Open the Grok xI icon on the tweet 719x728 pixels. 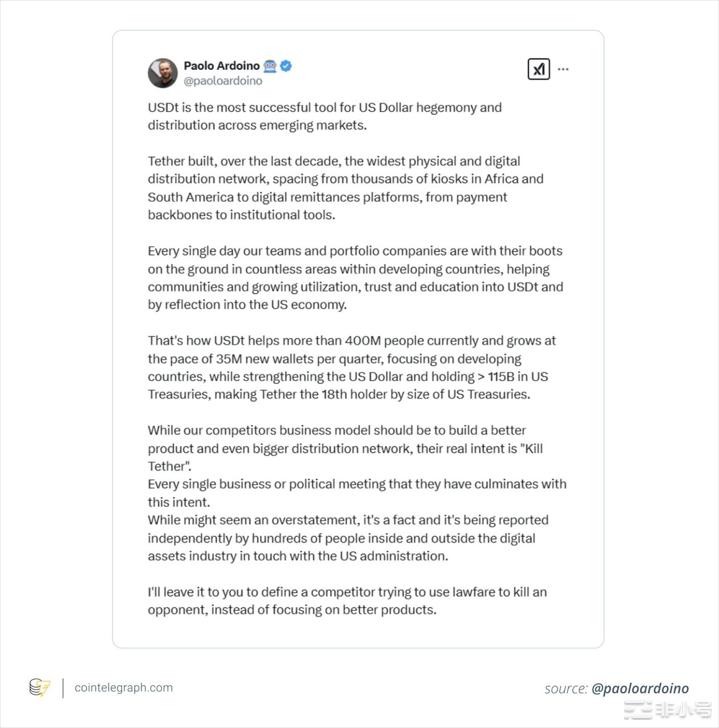(x=538, y=69)
